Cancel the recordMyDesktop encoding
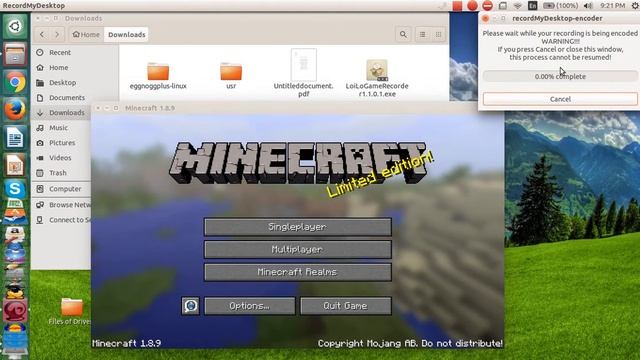Viewport: 640px width, 360px height. tap(560, 99)
